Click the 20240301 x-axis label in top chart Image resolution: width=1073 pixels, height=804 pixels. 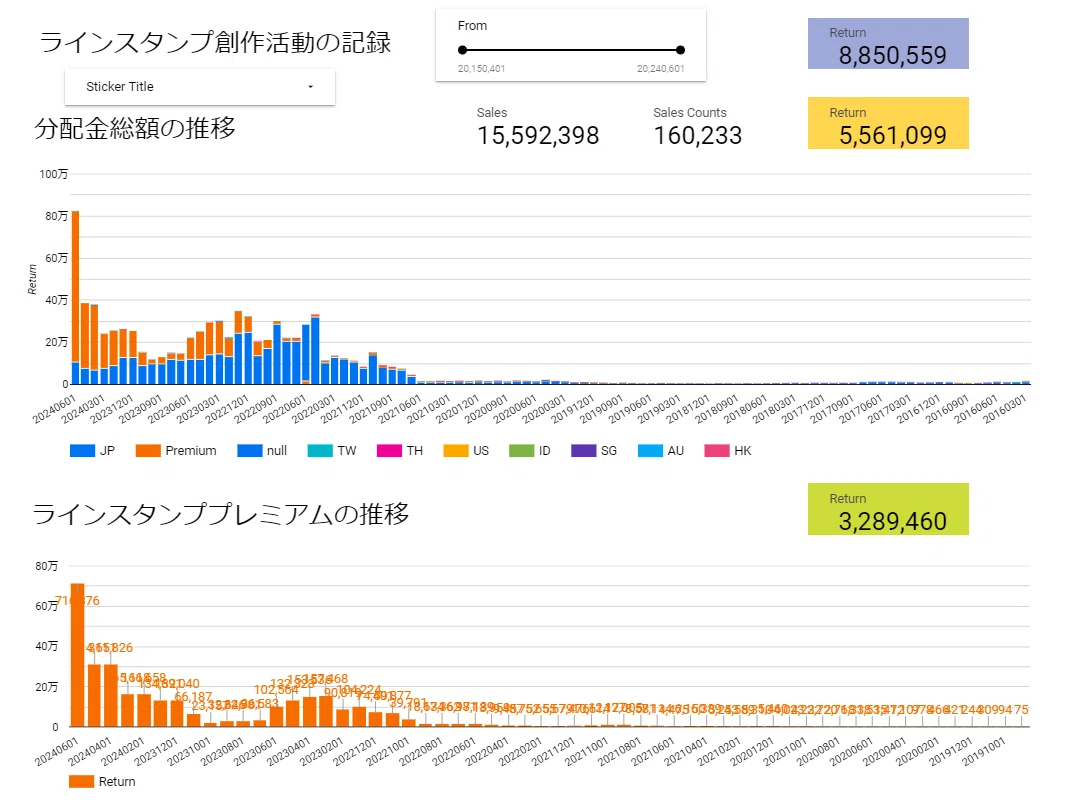point(83,409)
